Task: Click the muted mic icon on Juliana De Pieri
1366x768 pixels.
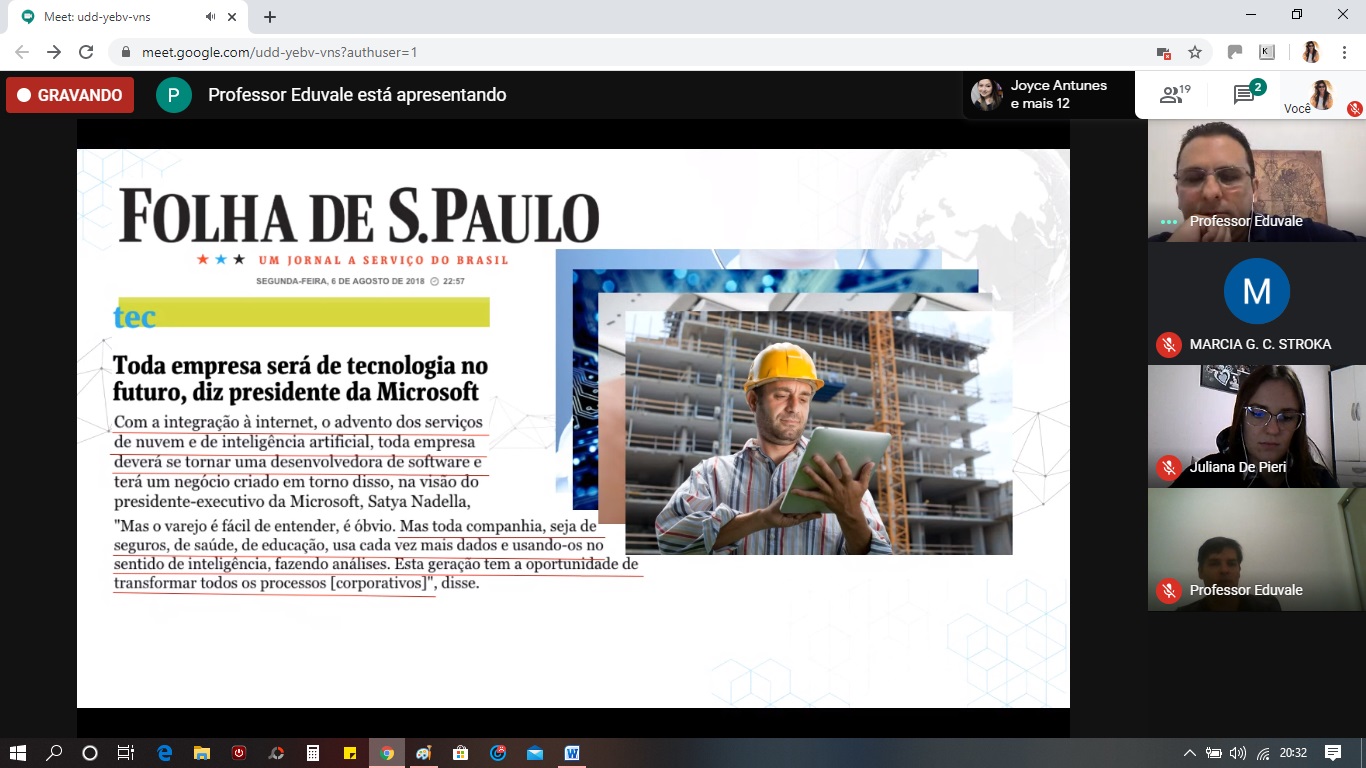Action: tap(1169, 467)
